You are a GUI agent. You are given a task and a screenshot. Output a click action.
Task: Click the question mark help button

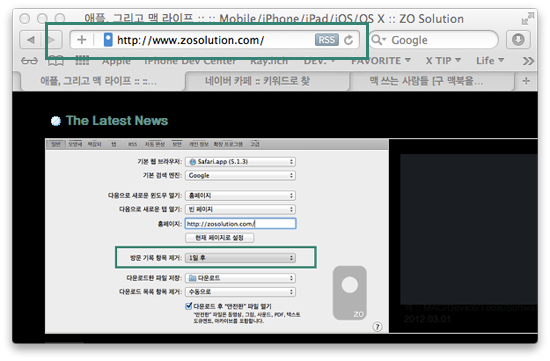coord(377,327)
